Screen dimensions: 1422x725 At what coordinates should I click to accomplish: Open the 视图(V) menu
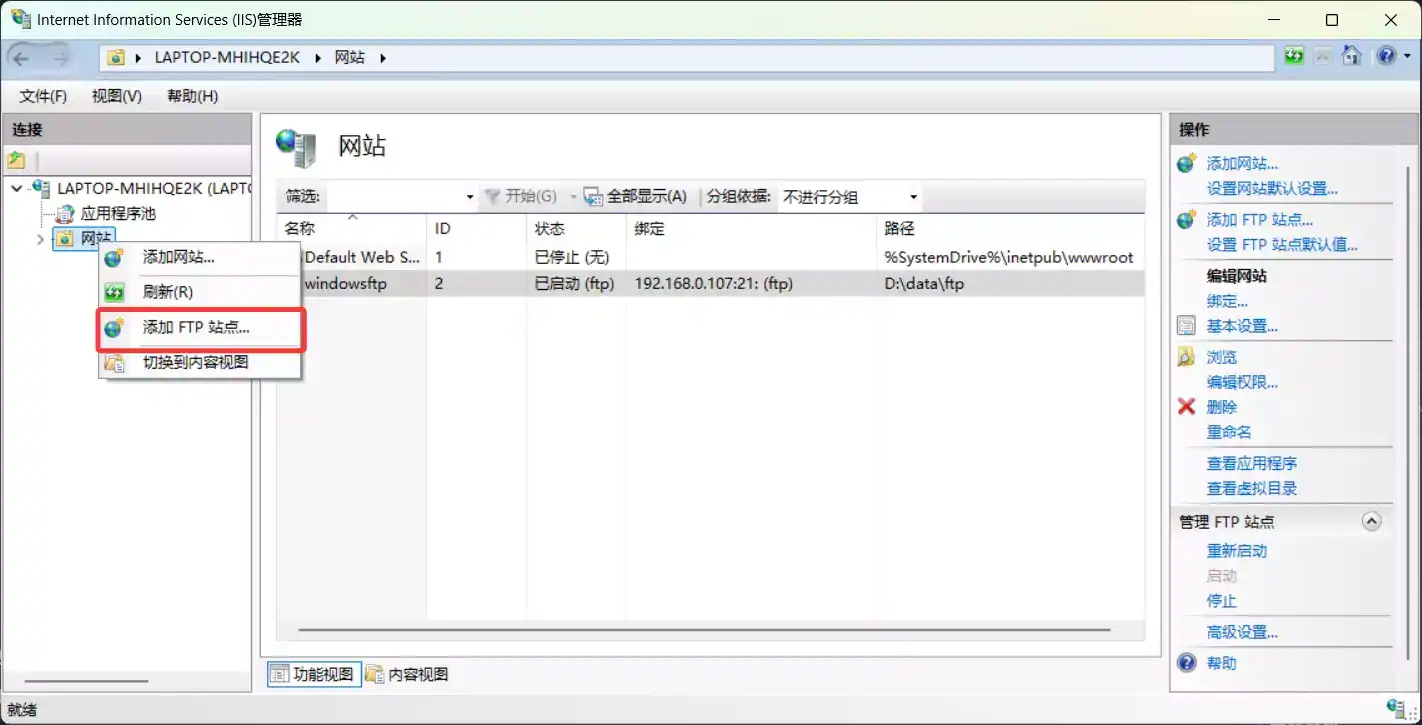click(117, 96)
